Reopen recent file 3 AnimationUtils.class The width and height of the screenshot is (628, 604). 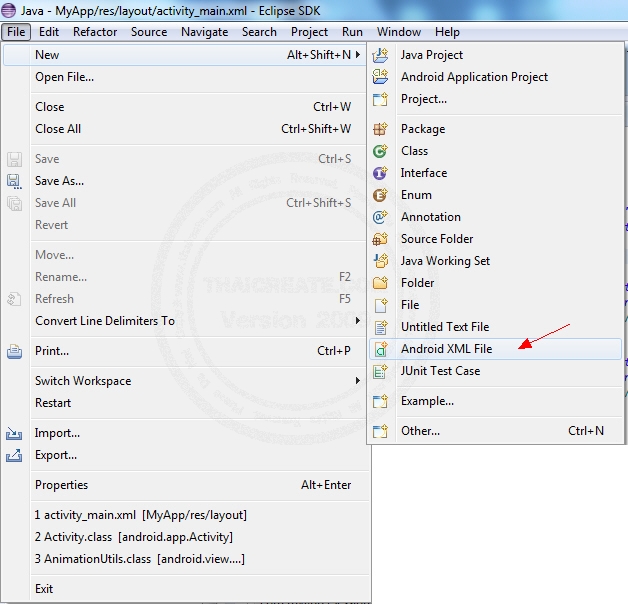(x=185, y=559)
